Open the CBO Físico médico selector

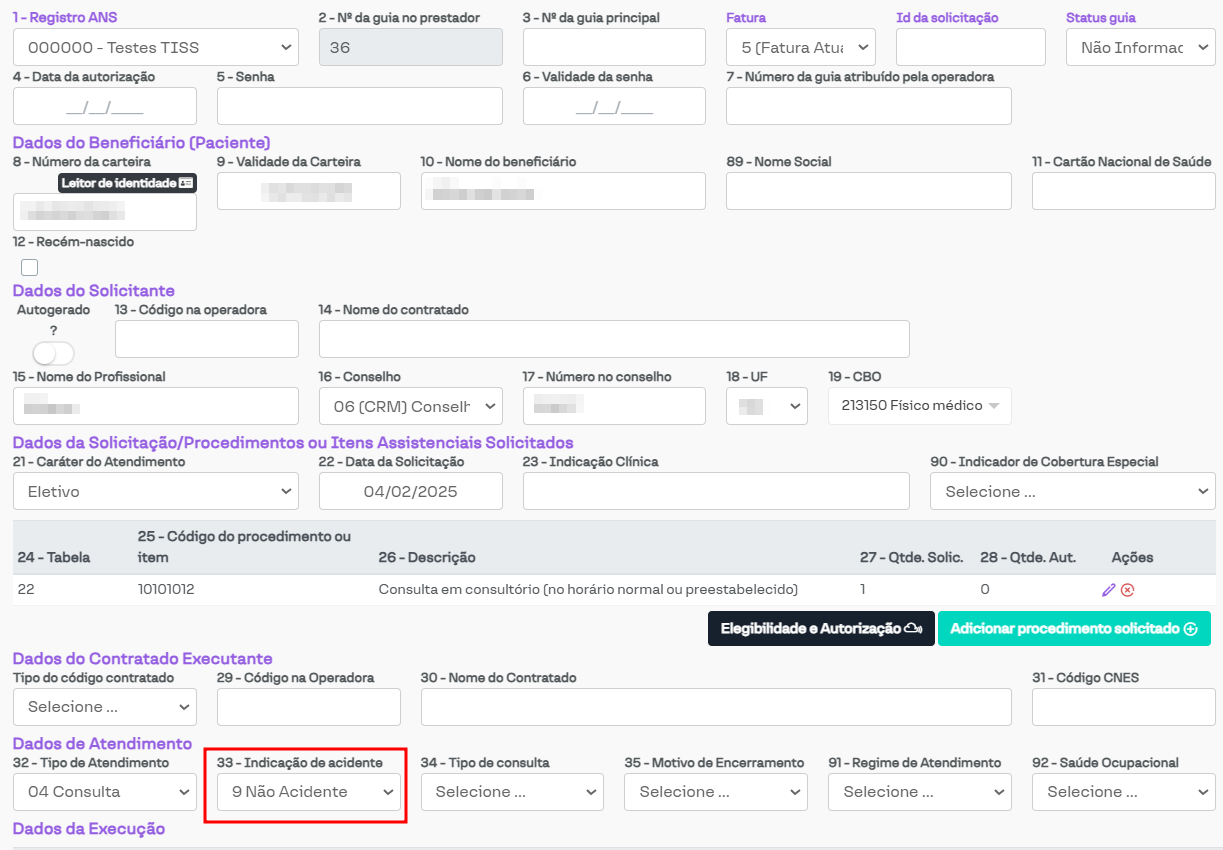919,406
